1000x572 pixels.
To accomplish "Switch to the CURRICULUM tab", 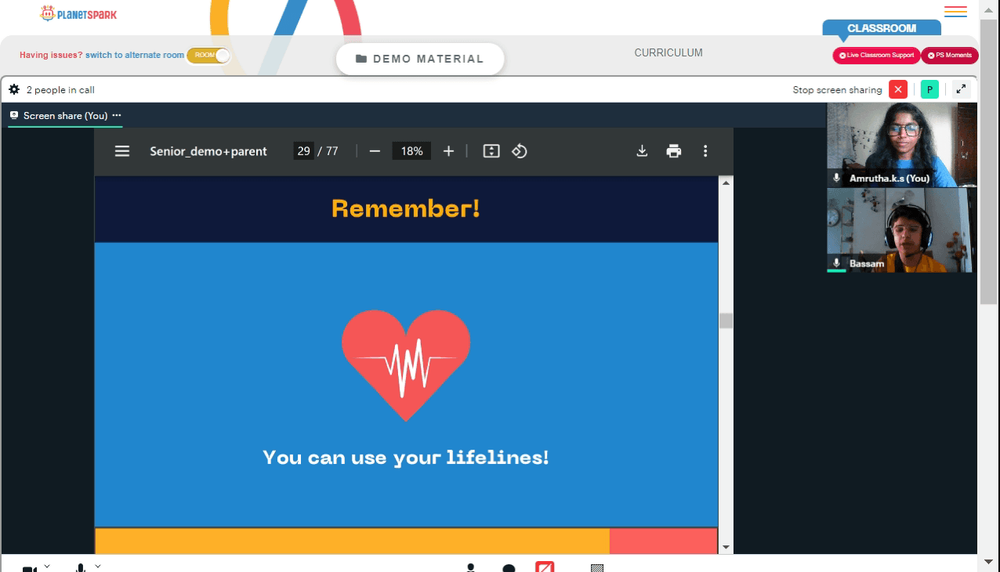I will point(668,53).
